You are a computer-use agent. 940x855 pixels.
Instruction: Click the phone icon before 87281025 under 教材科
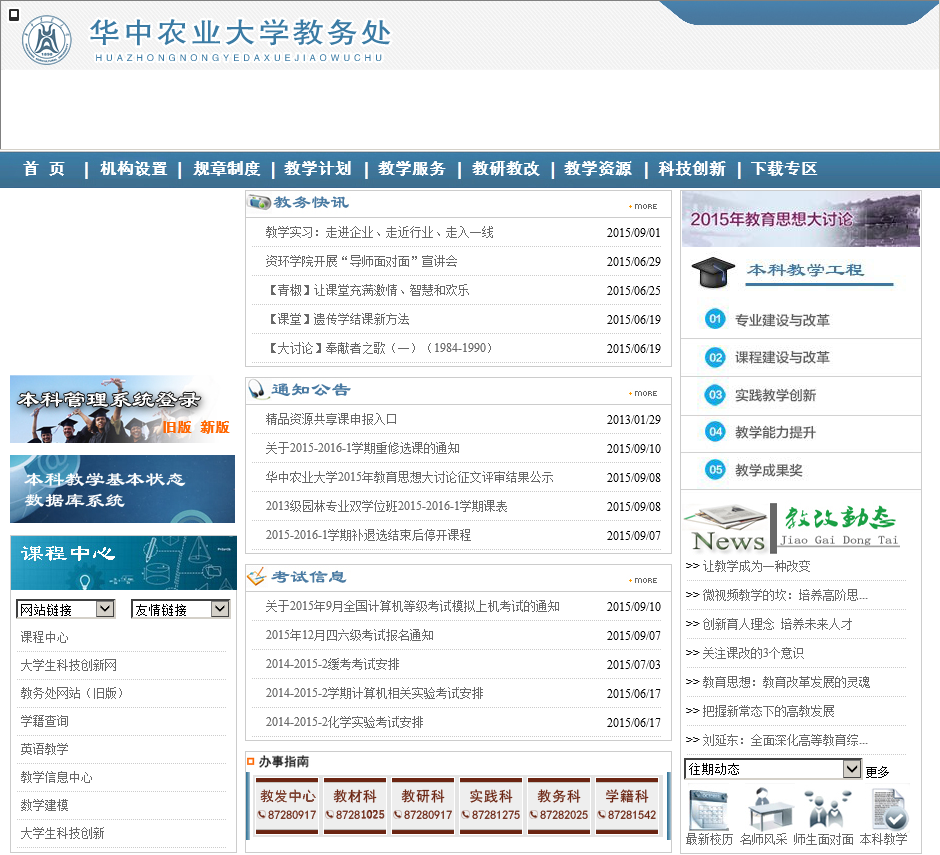329,814
